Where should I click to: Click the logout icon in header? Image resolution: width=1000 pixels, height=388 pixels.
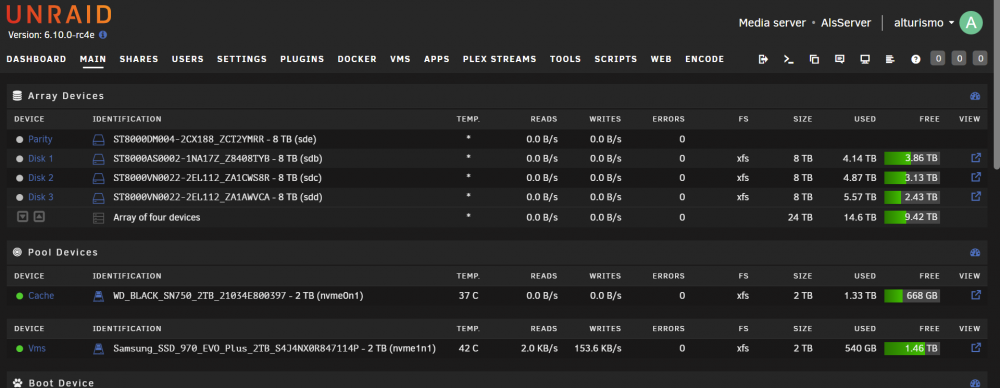(x=763, y=59)
